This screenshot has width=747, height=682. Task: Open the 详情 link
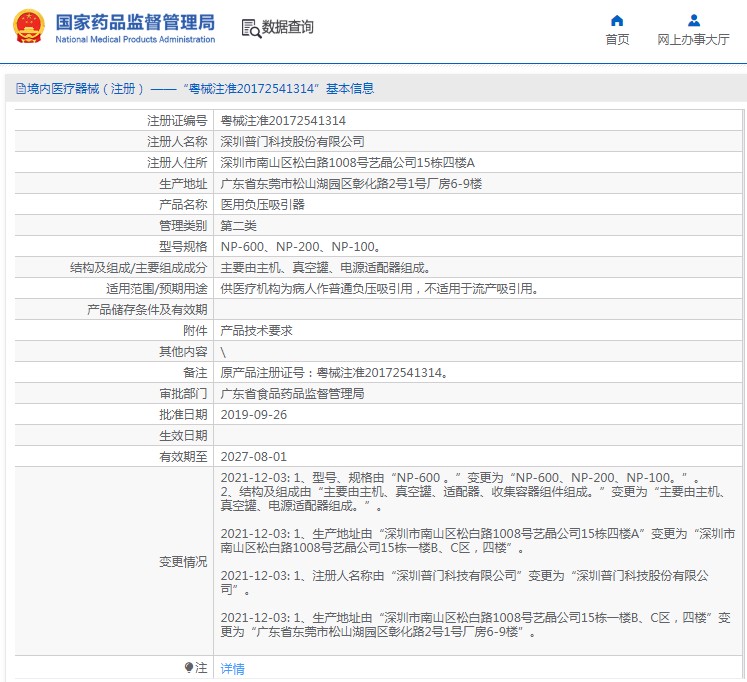tap(232, 668)
